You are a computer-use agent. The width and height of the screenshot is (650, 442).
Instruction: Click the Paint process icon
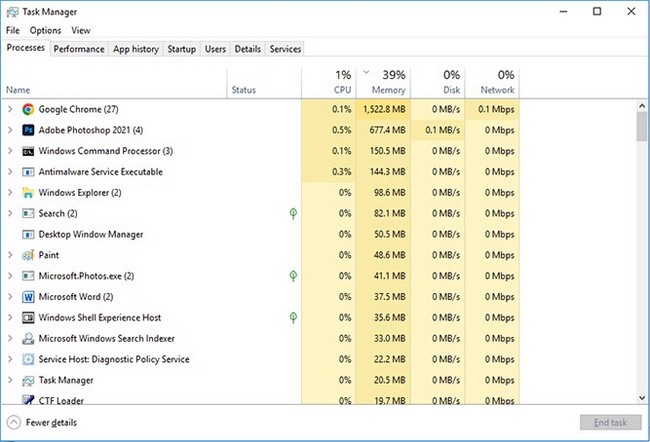click(28, 255)
